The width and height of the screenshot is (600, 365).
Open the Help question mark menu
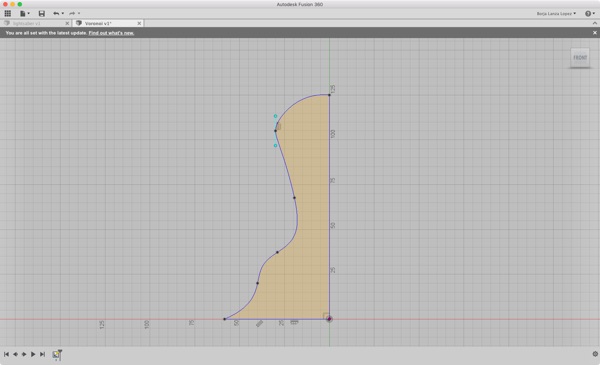click(x=590, y=13)
